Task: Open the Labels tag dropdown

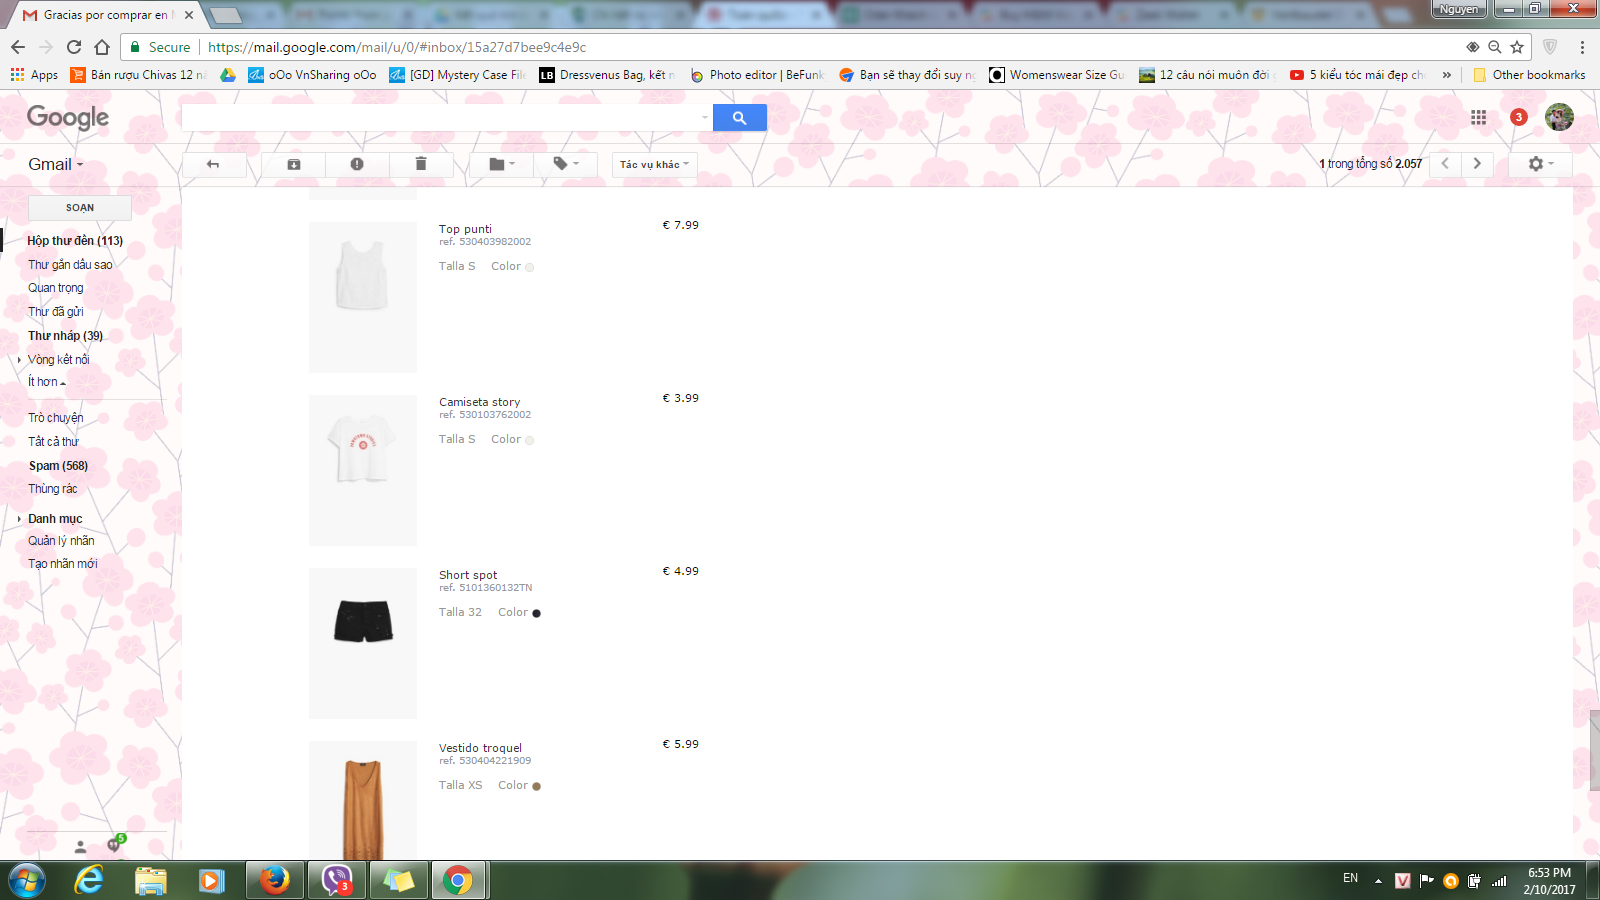Action: tap(566, 164)
